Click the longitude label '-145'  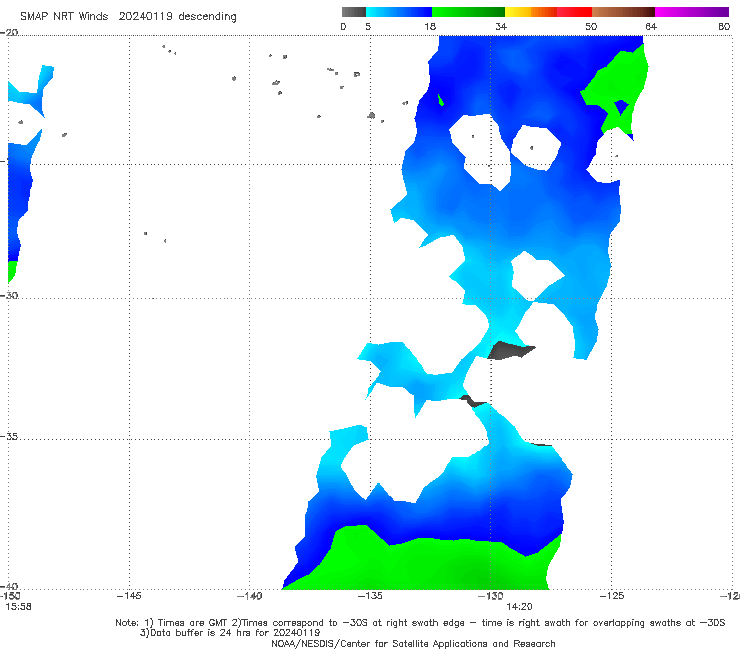129,596
